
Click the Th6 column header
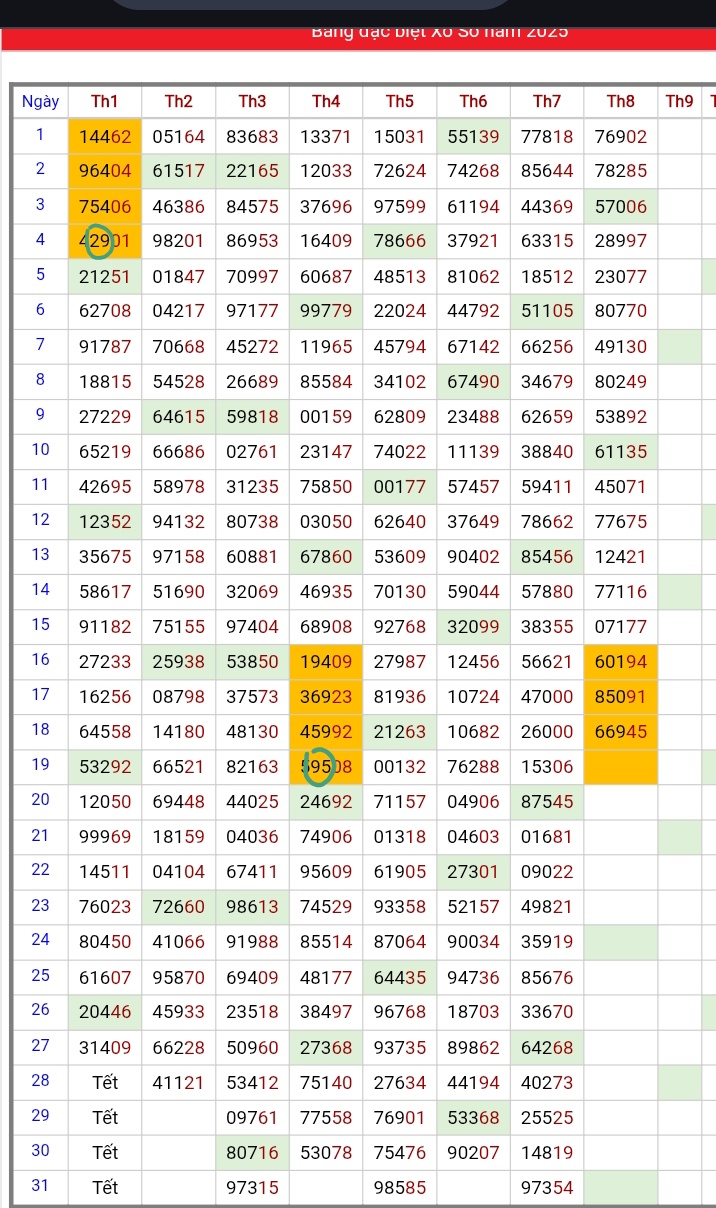[x=473, y=101]
